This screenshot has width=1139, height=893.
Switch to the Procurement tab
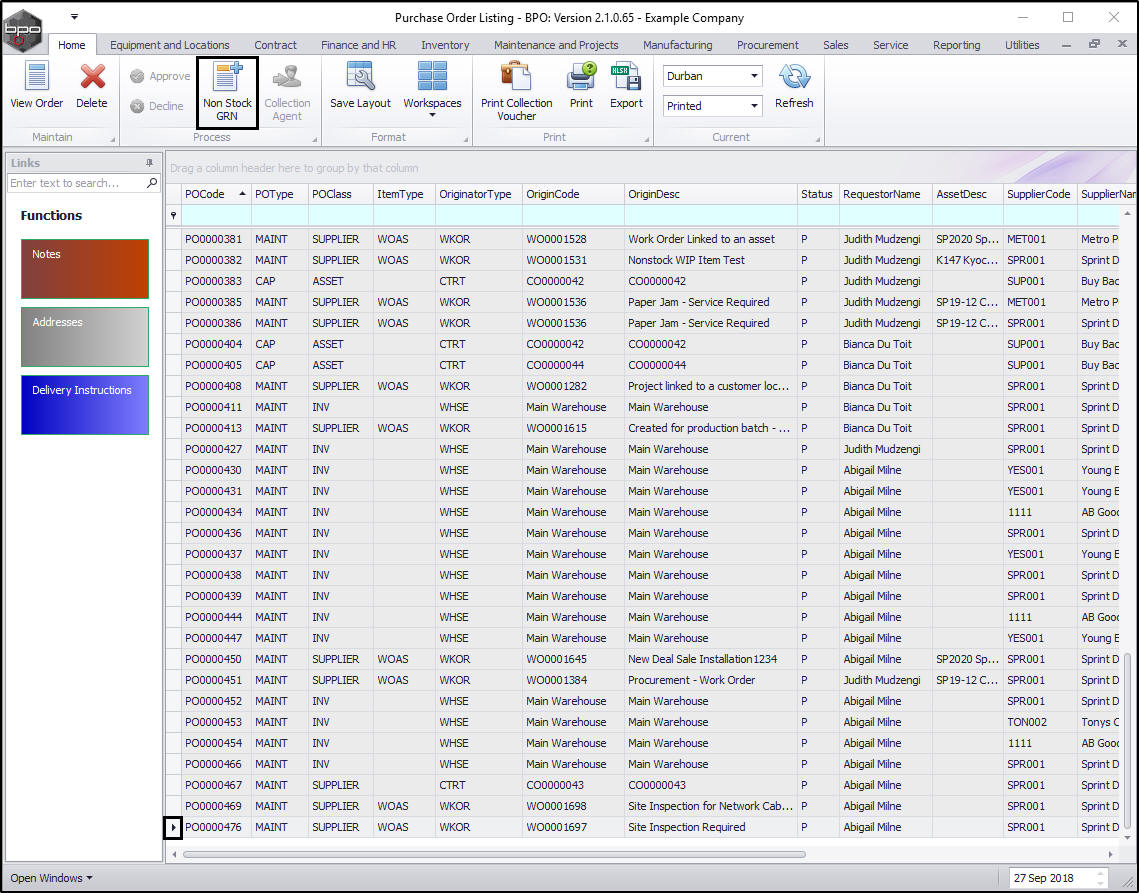(x=767, y=45)
